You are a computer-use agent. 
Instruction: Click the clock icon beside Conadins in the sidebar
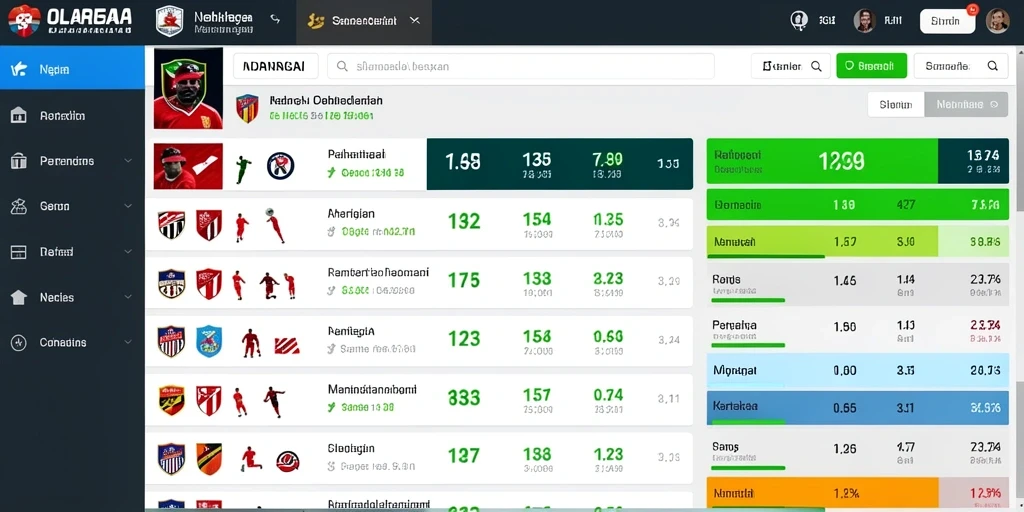(x=19, y=342)
